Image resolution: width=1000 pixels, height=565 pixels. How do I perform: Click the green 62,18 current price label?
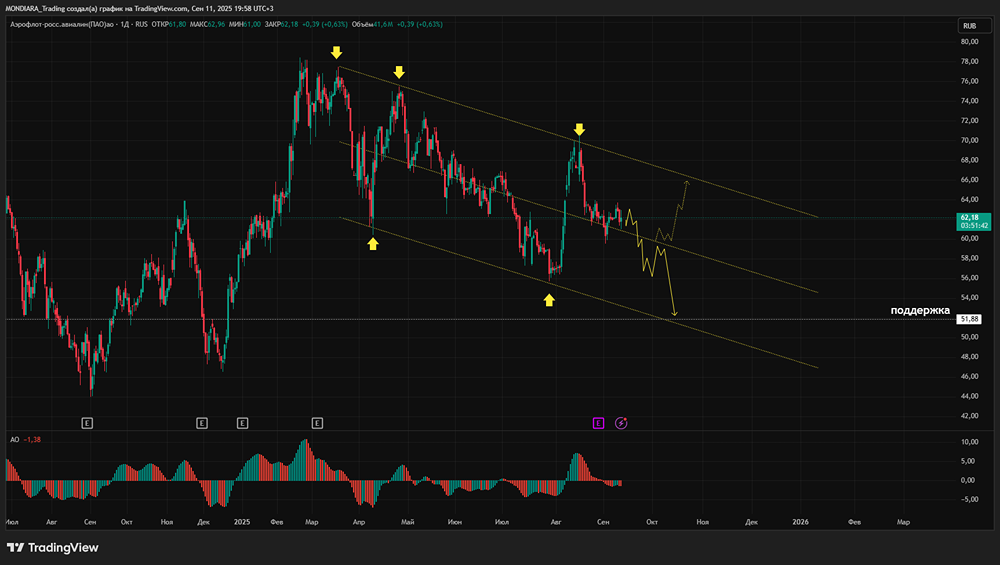(x=974, y=221)
